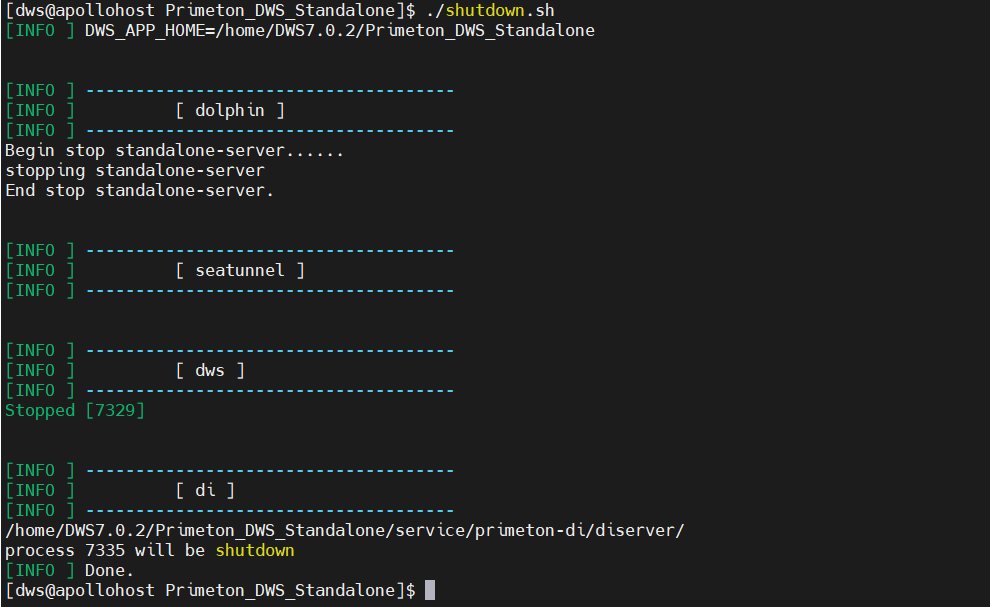Click the dashed line above seatunnel heading

[270, 251]
